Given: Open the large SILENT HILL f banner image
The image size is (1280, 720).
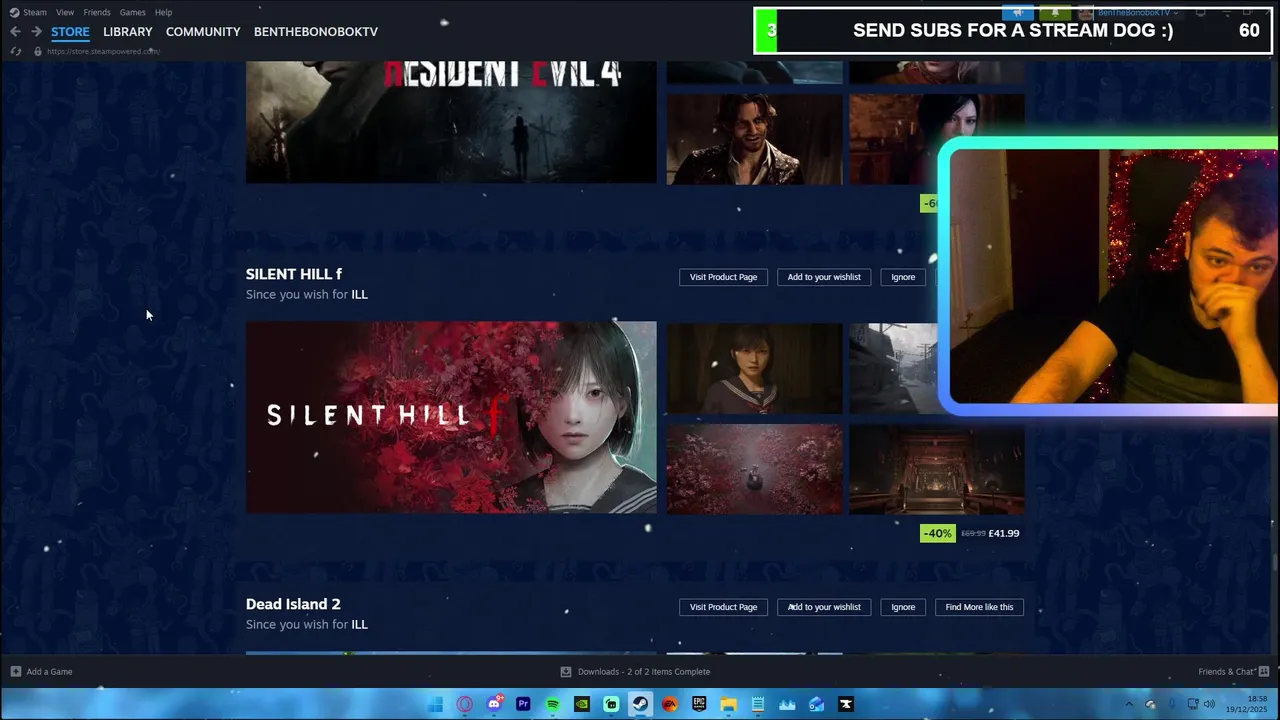Looking at the screenshot, I should tap(451, 417).
